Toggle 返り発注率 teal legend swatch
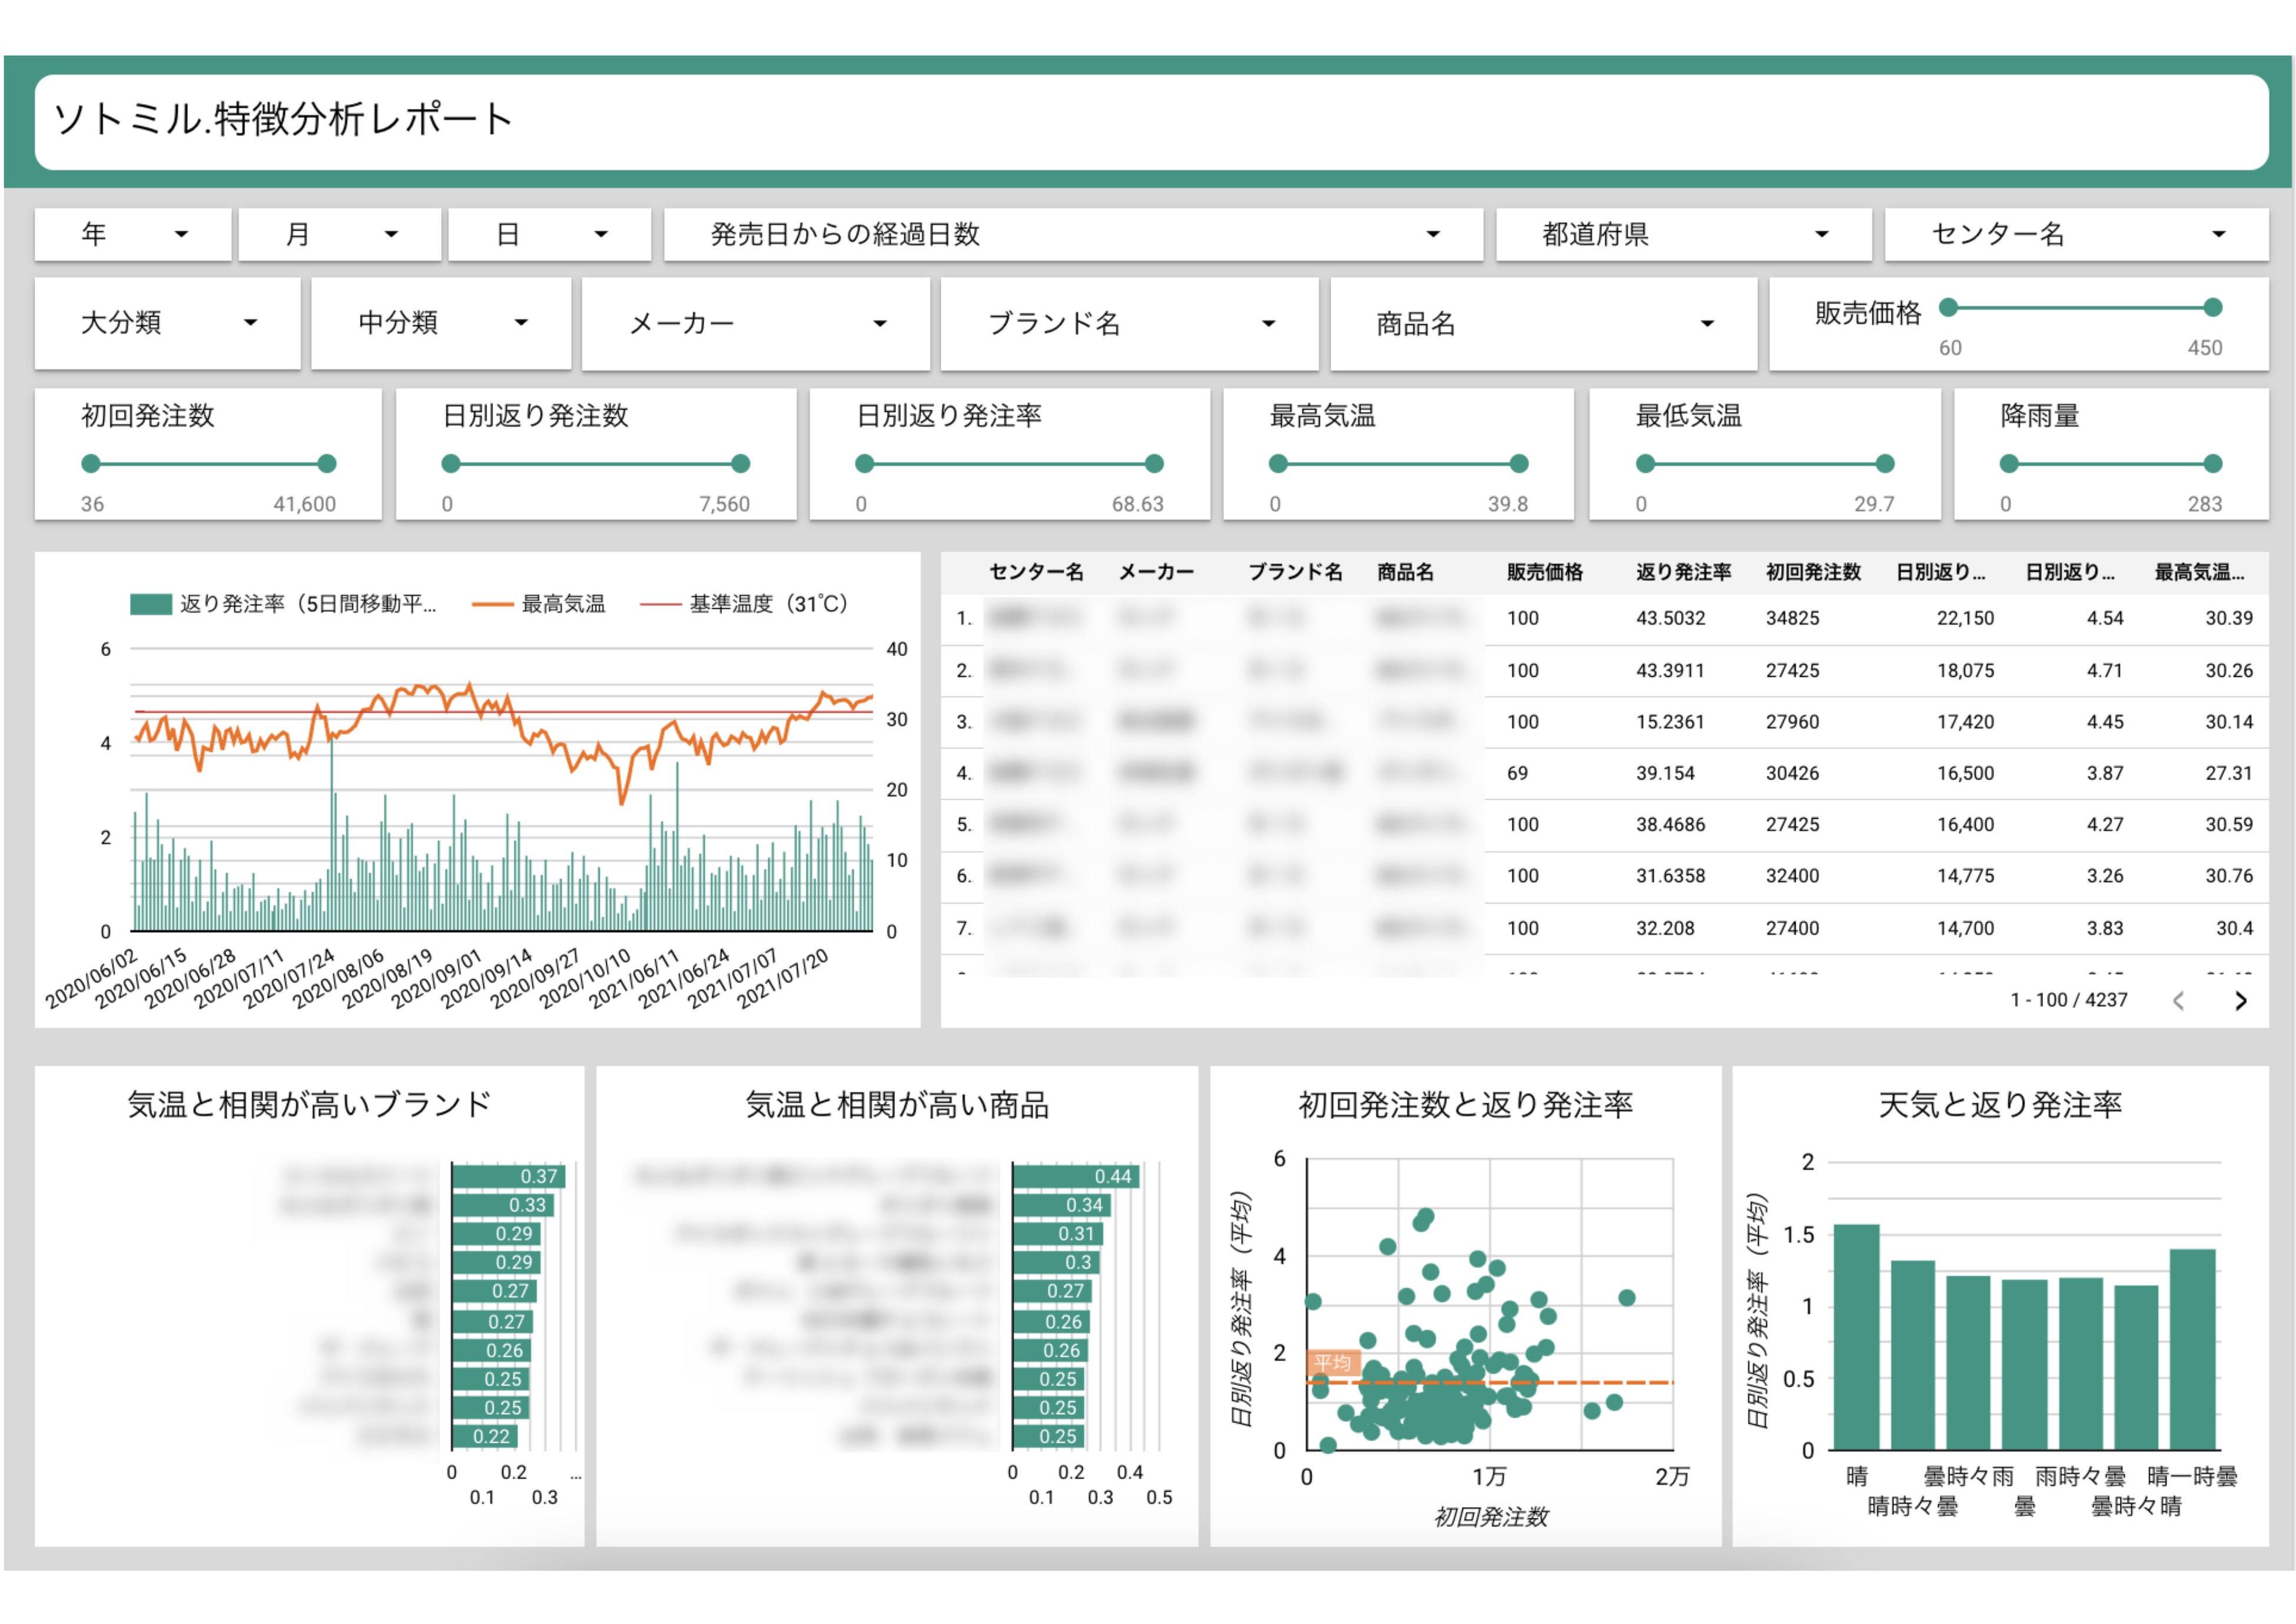The width and height of the screenshot is (2296, 1624). pyautogui.click(x=151, y=604)
